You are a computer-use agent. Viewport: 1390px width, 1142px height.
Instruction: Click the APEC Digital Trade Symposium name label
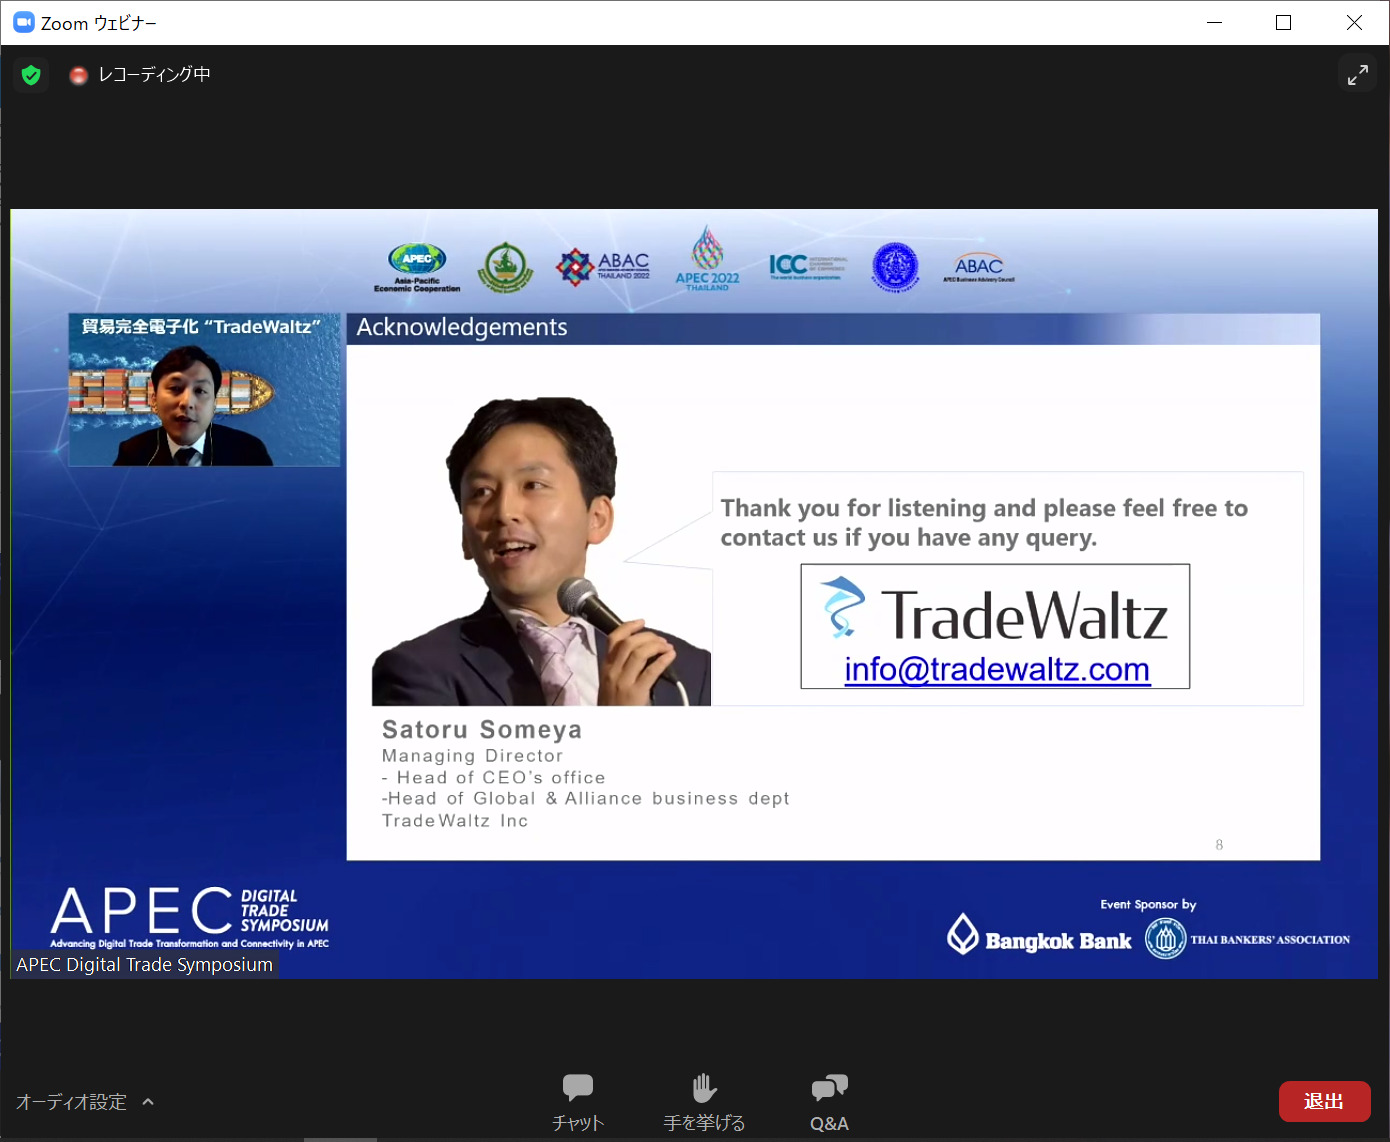144,965
